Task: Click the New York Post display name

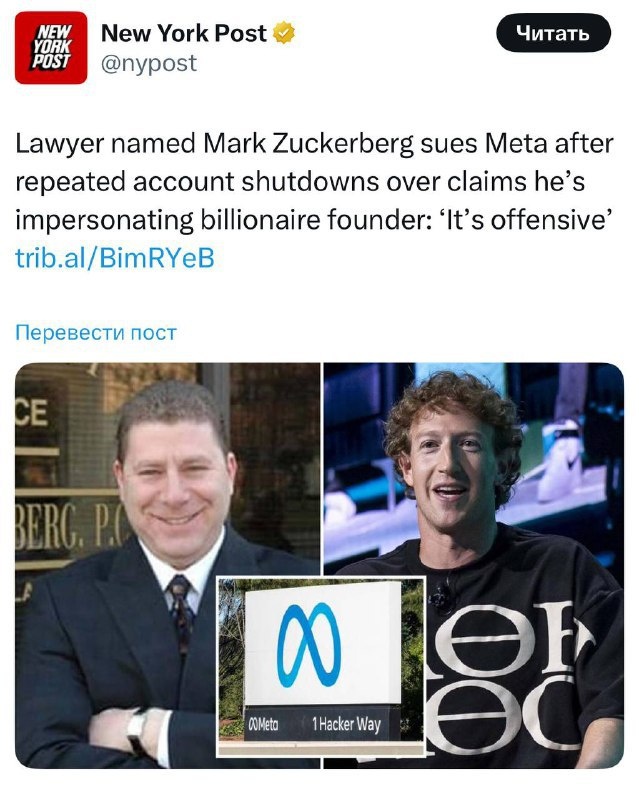Action: [x=184, y=33]
